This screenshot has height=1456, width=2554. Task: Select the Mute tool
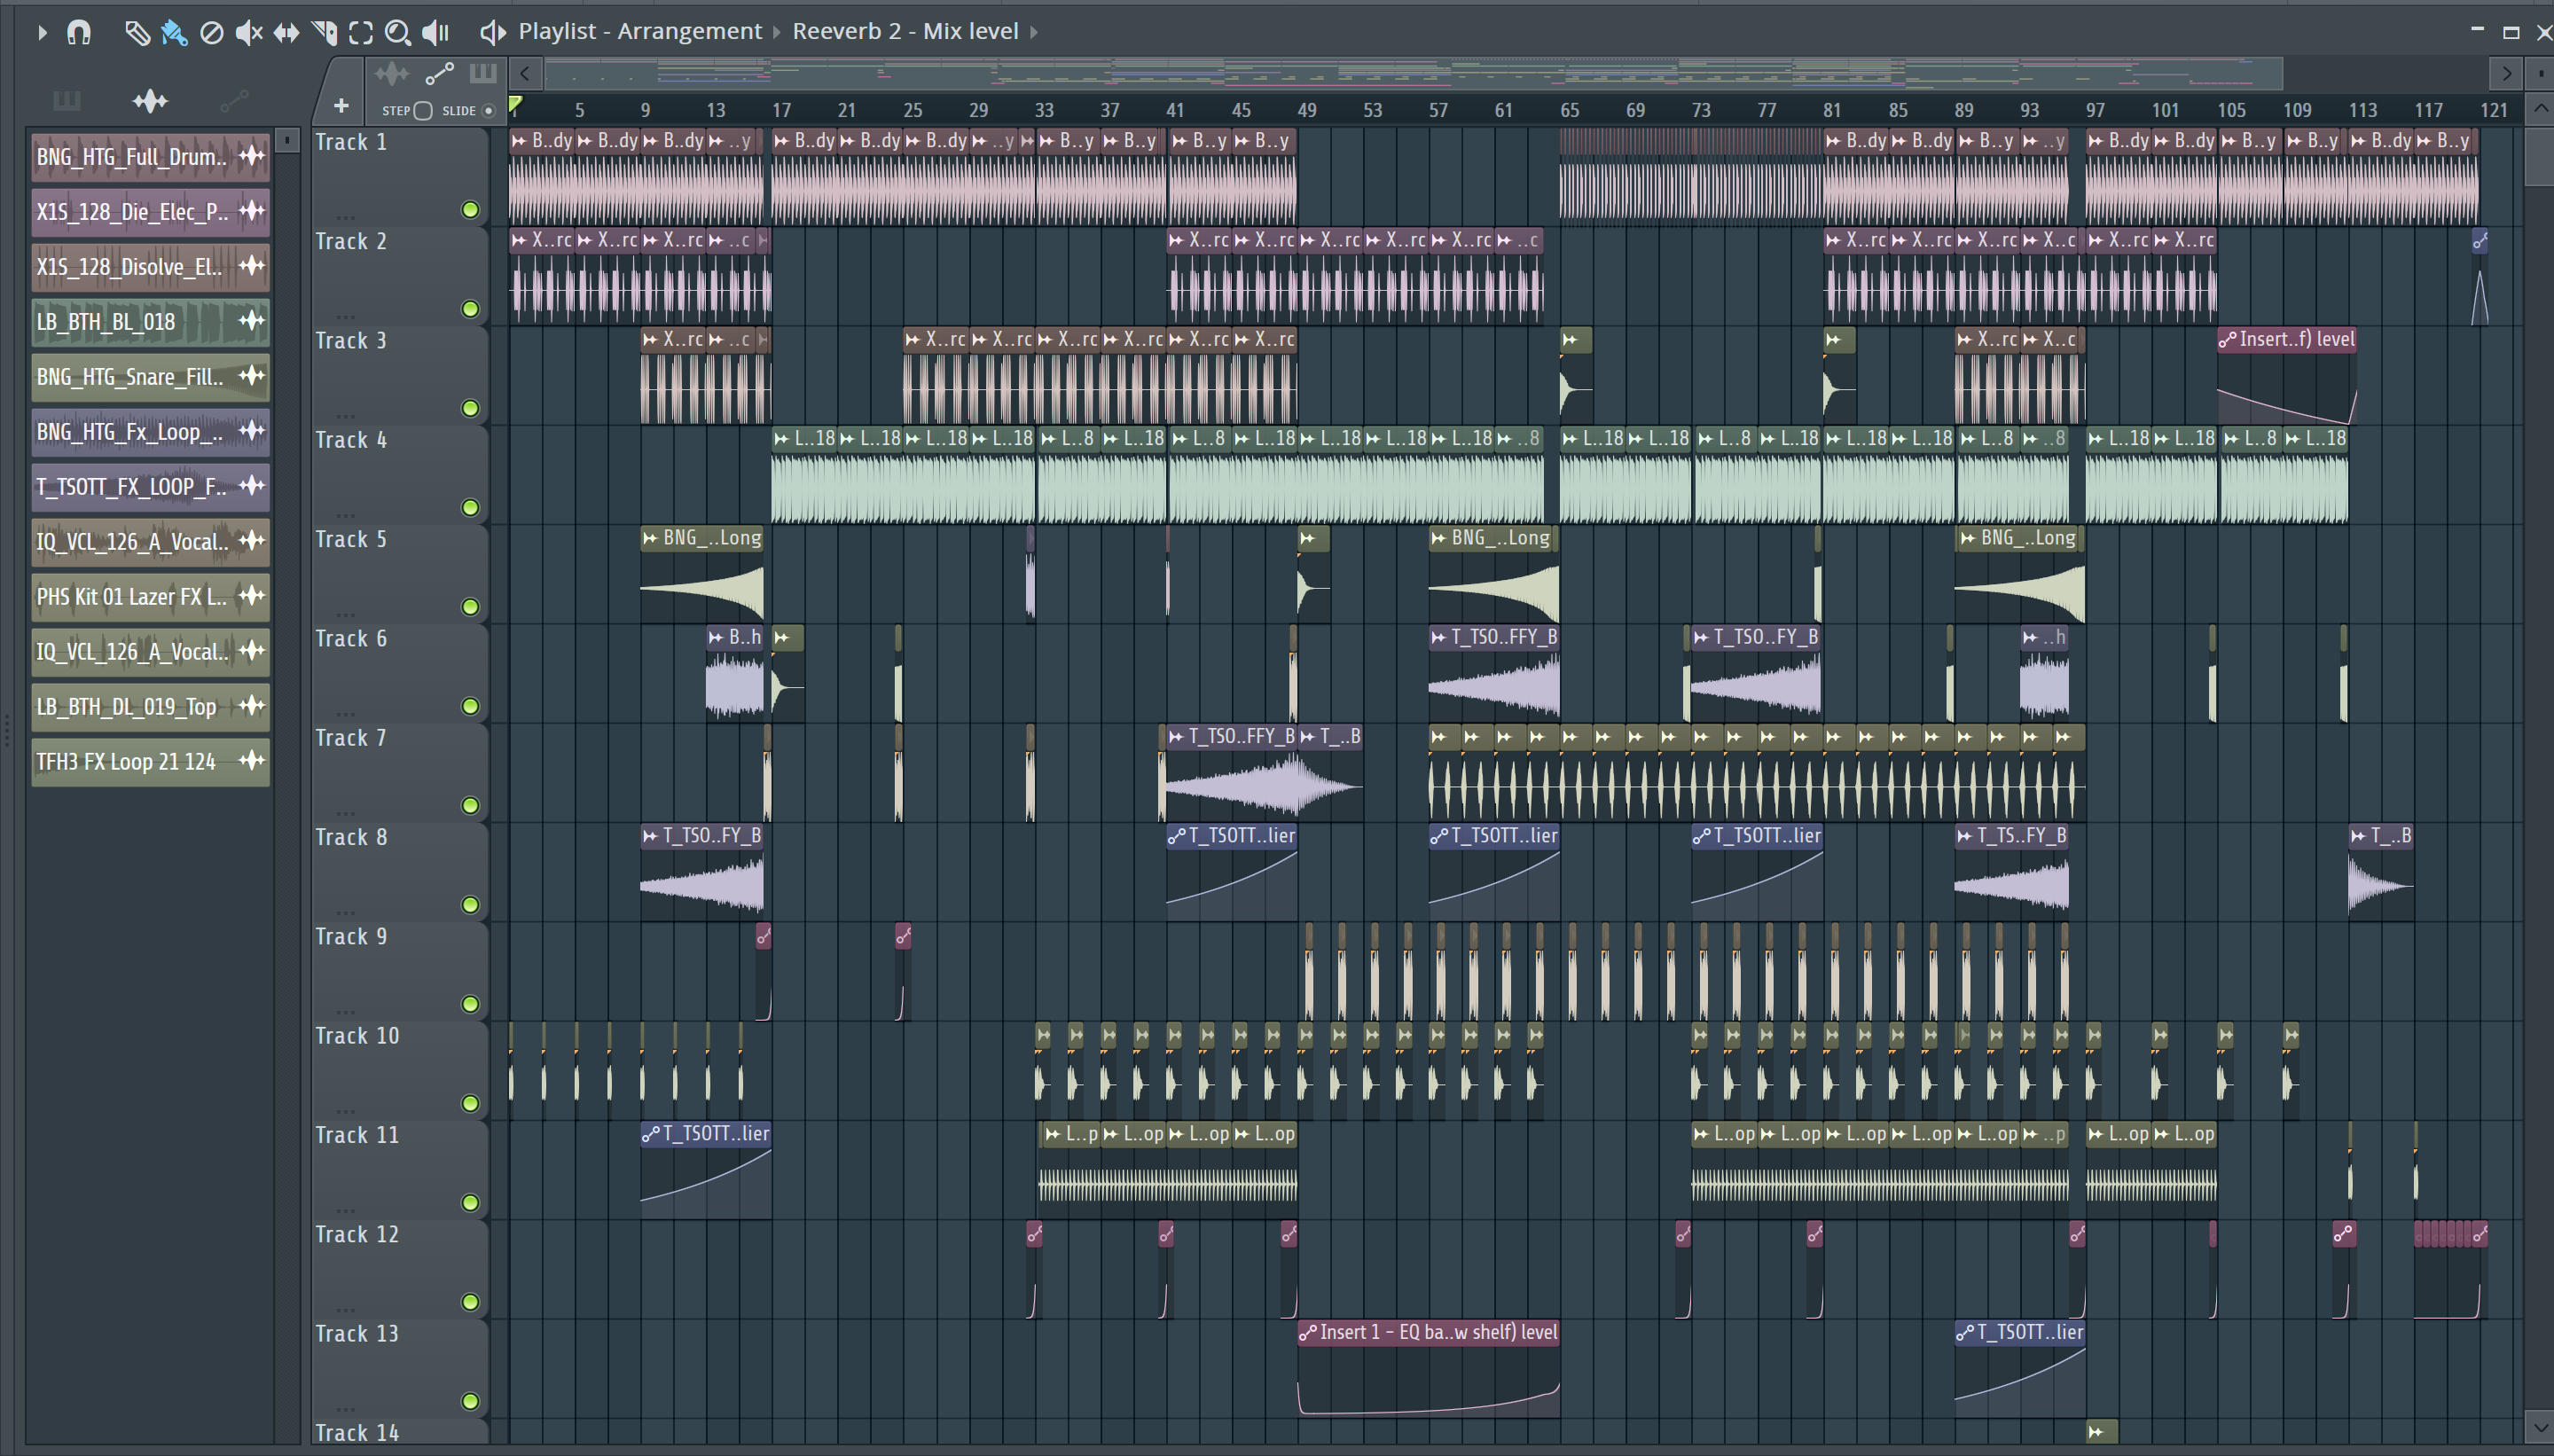click(249, 32)
